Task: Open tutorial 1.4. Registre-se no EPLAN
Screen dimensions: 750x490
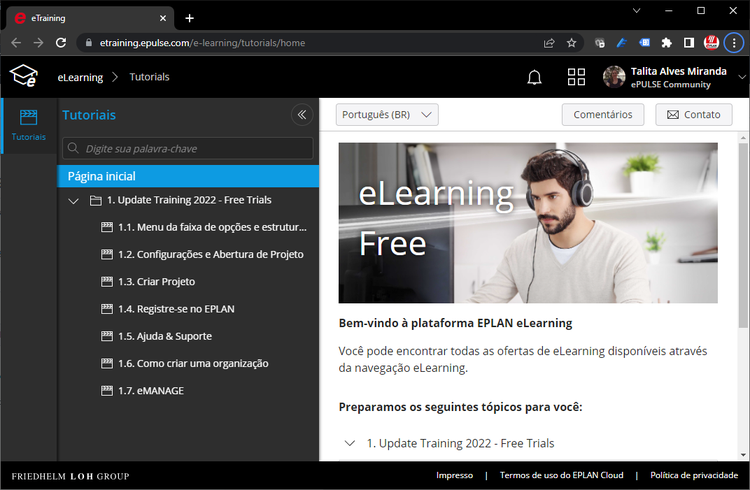Action: click(176, 309)
